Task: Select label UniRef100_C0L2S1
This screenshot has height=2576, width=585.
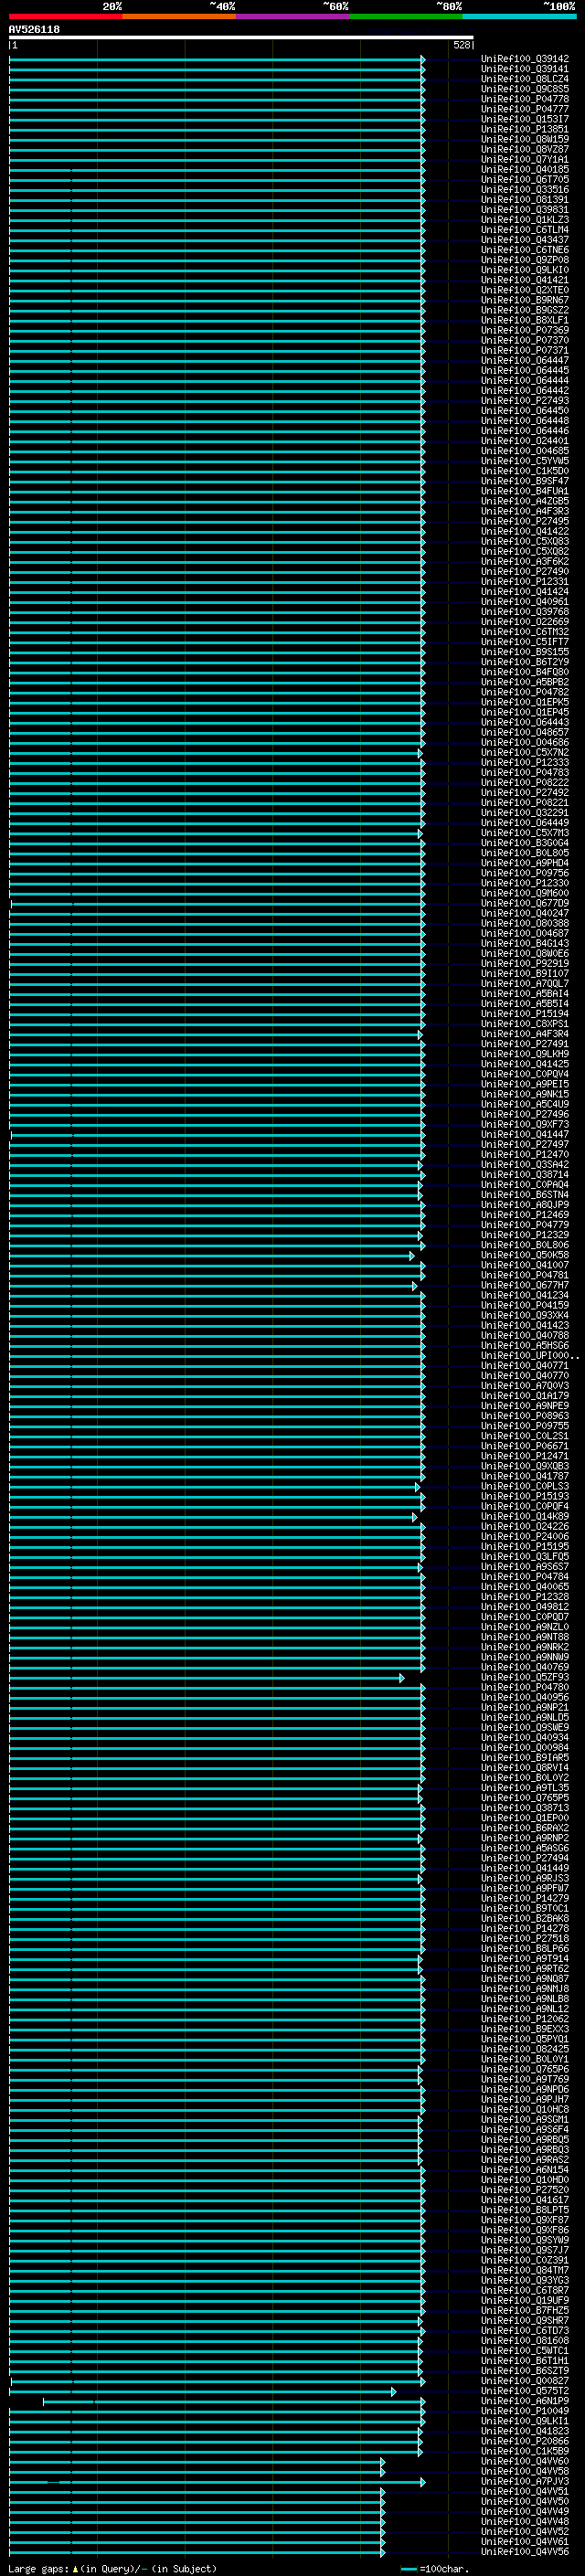Action: pyautogui.click(x=525, y=1436)
